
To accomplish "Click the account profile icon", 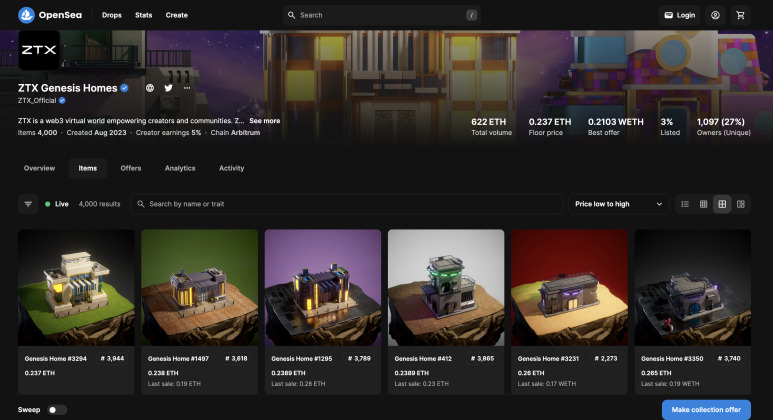I will [x=715, y=15].
